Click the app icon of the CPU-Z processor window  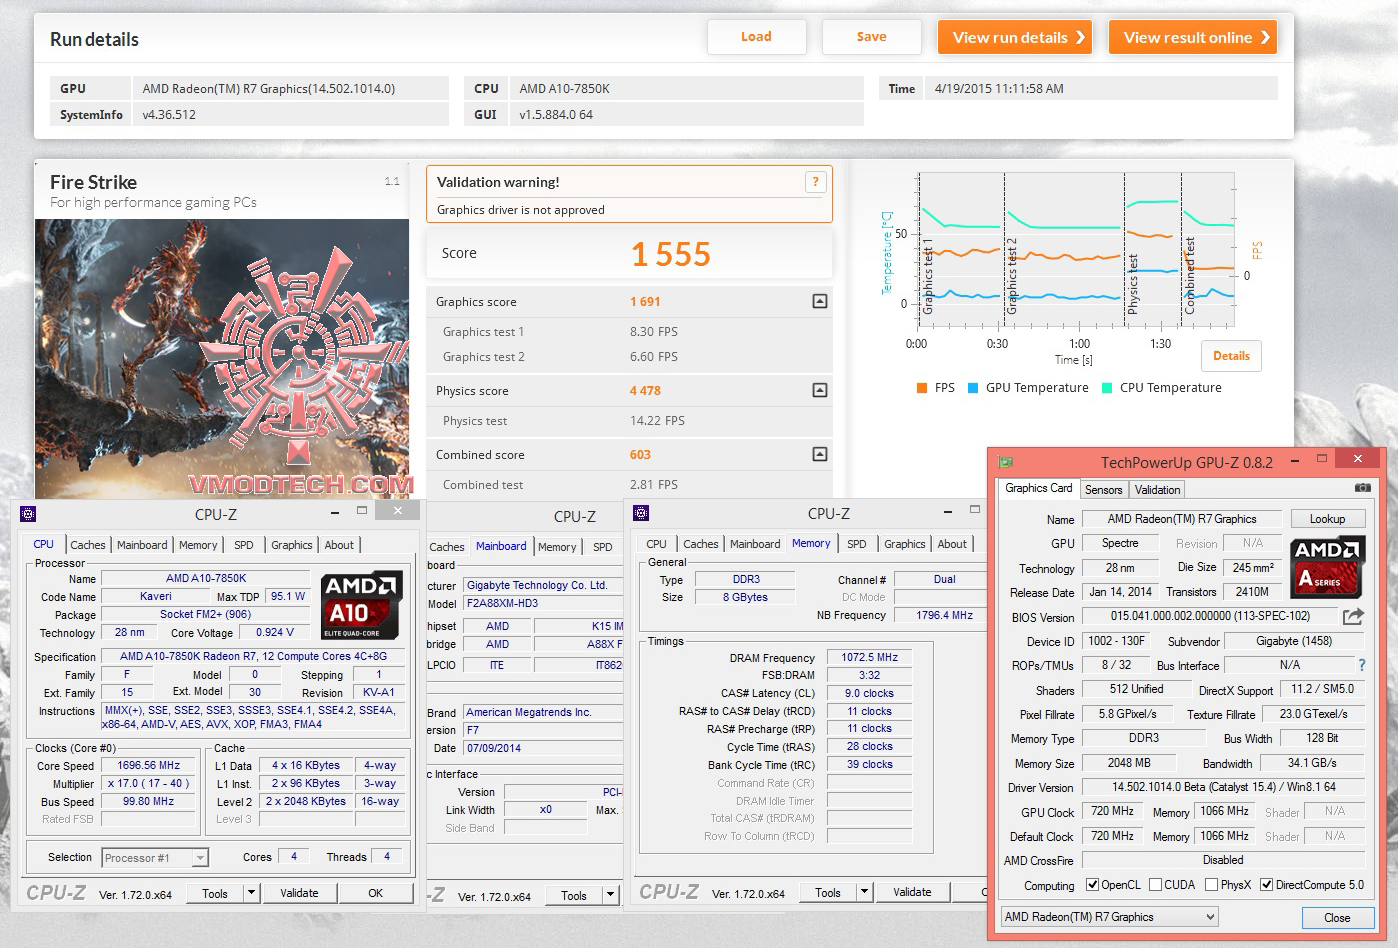[28, 514]
